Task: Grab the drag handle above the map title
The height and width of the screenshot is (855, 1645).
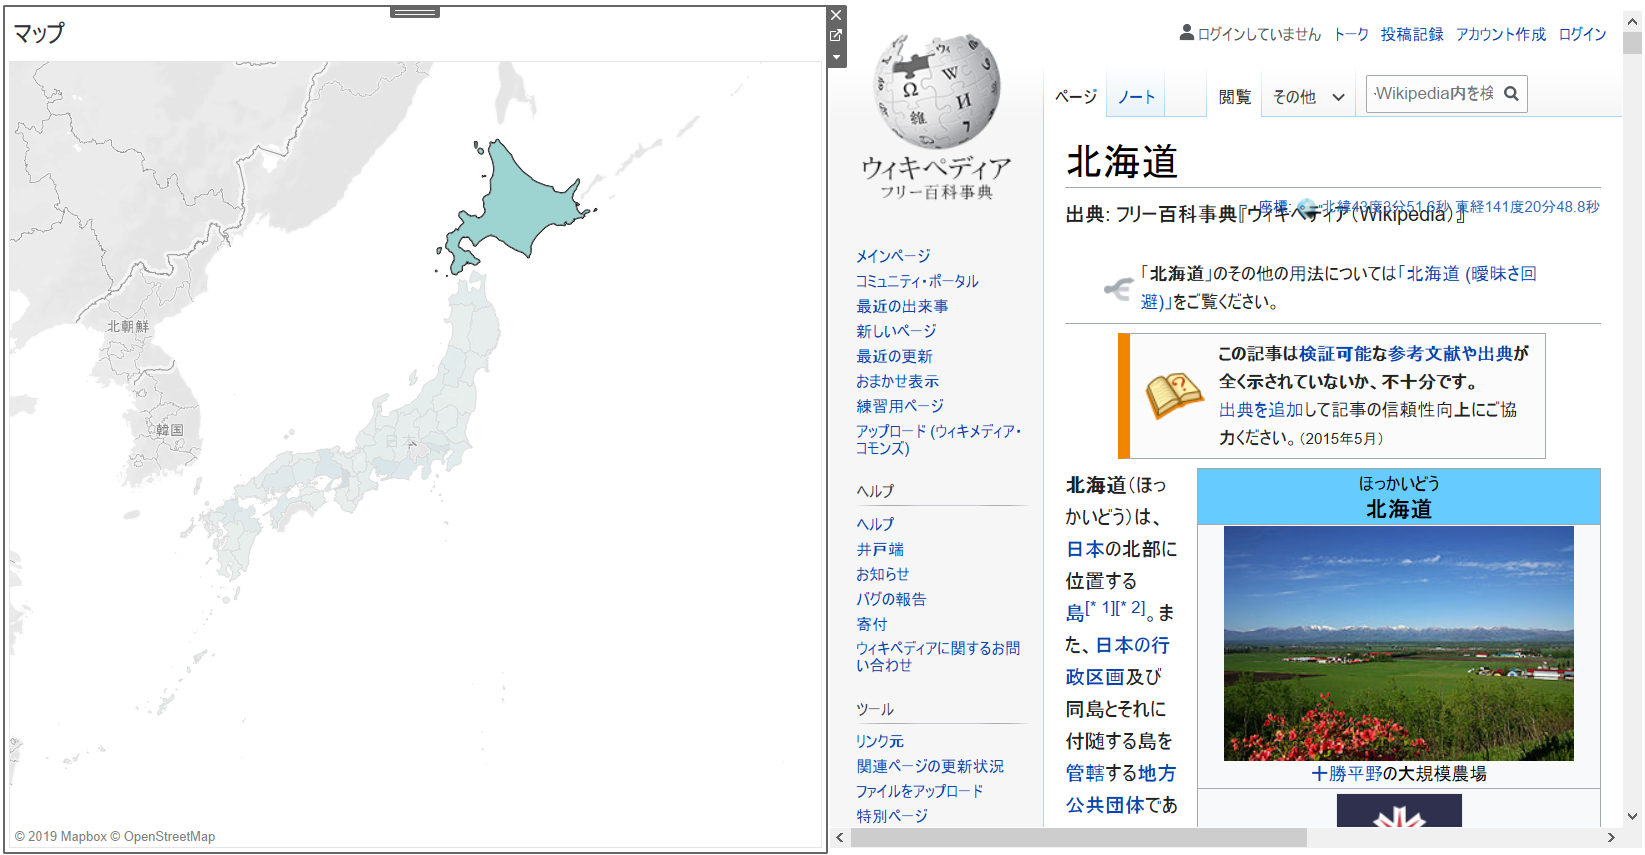Action: (415, 12)
